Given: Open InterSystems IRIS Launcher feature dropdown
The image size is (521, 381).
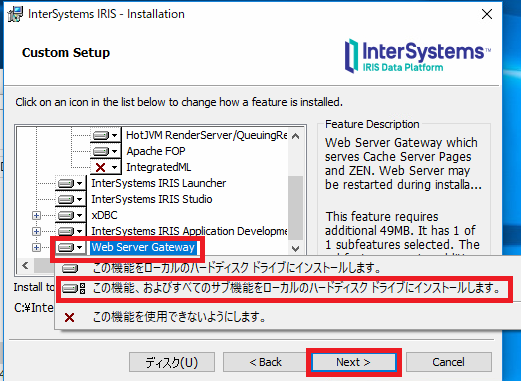Looking at the screenshot, I should point(70,183).
